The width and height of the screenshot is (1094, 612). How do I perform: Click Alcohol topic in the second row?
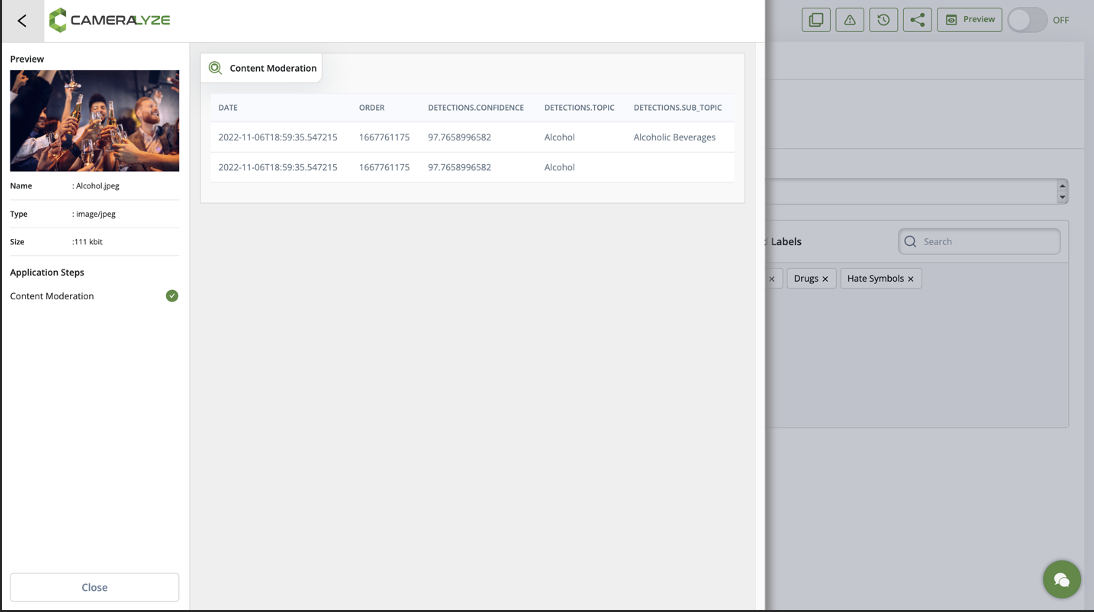coord(560,167)
